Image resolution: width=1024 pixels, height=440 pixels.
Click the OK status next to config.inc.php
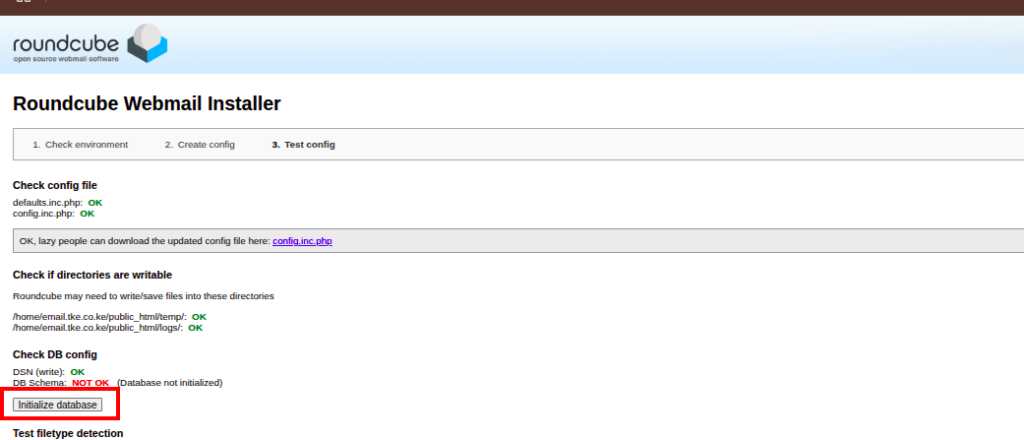pos(88,213)
